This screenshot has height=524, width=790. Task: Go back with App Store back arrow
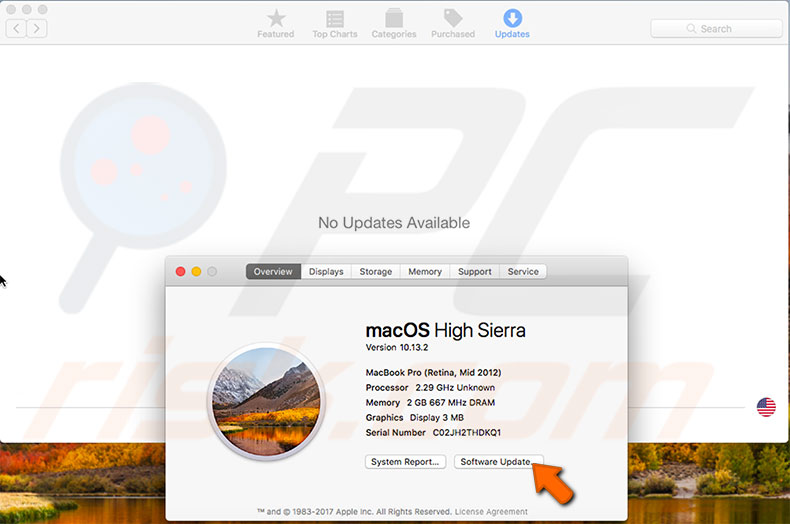tap(16, 28)
